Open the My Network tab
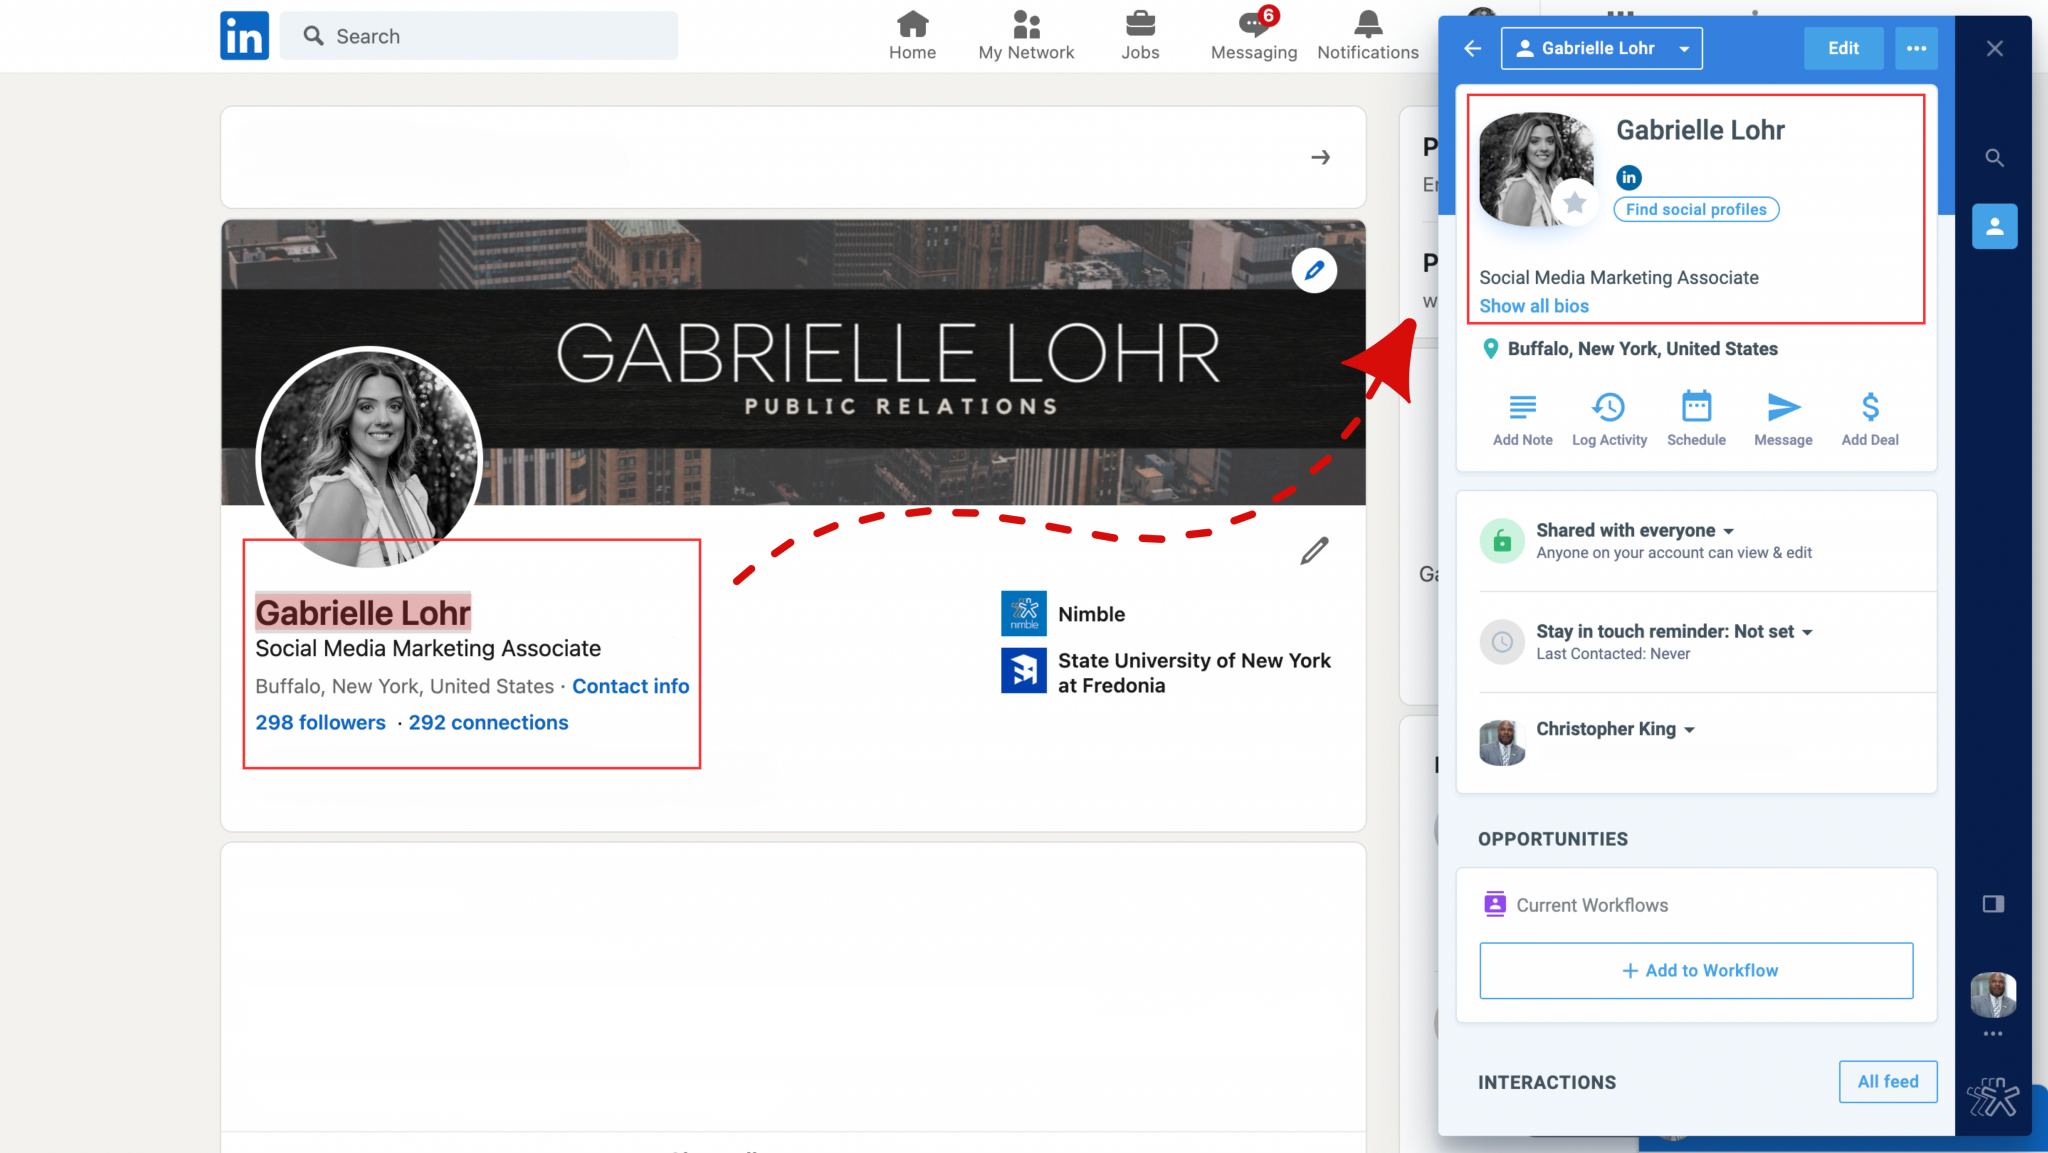Image resolution: width=2048 pixels, height=1153 pixels. pyautogui.click(x=1026, y=36)
